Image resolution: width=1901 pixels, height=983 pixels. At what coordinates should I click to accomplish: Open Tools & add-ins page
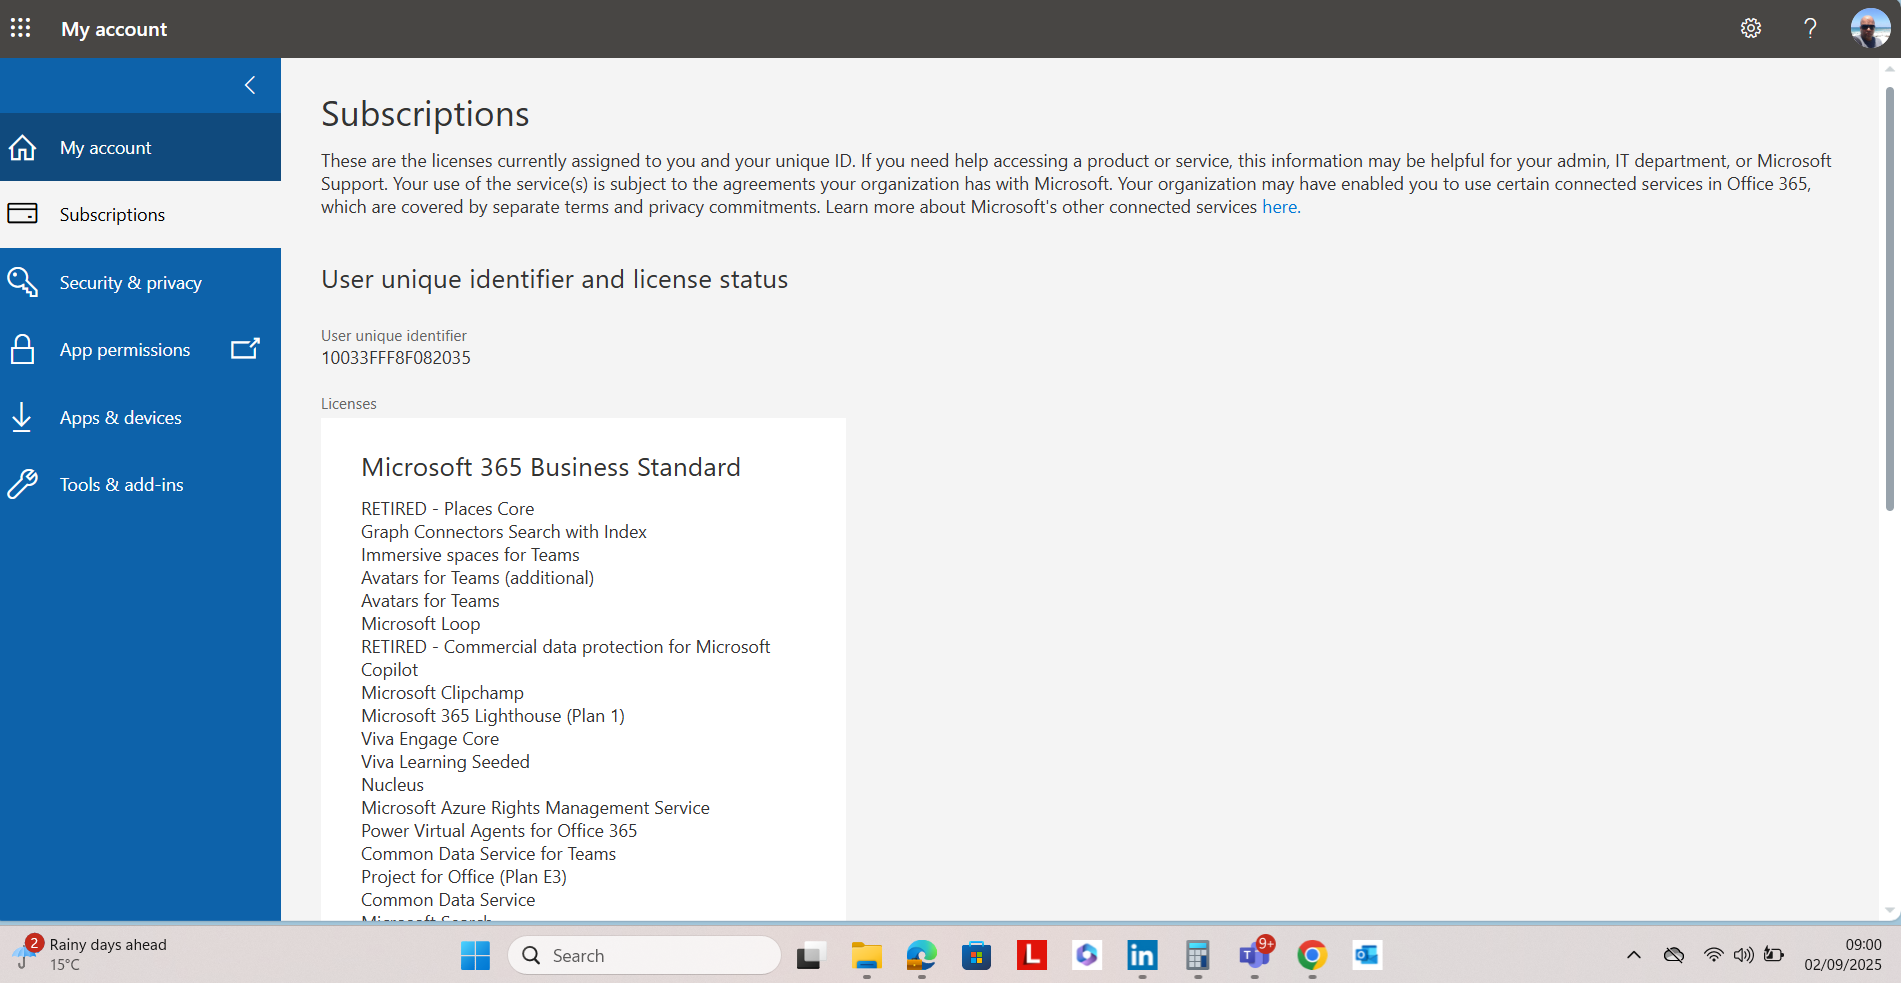(140, 484)
